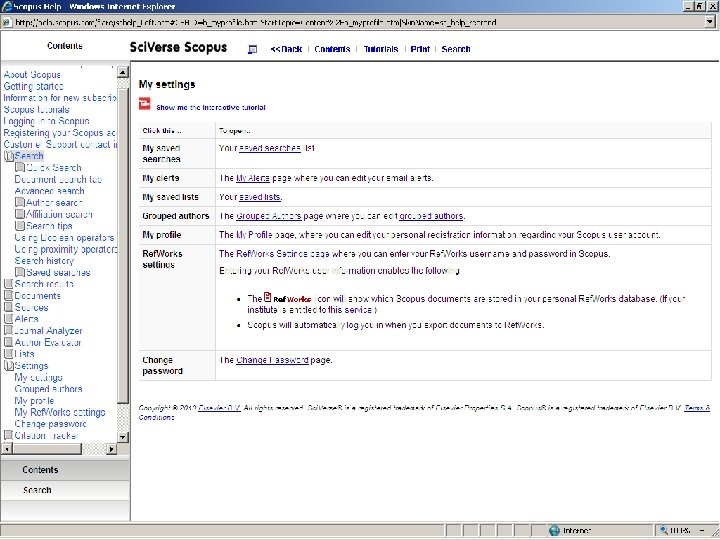The height and width of the screenshot is (540, 720).
Task: Click the Internet zone globe icon in status bar
Action: (x=554, y=531)
